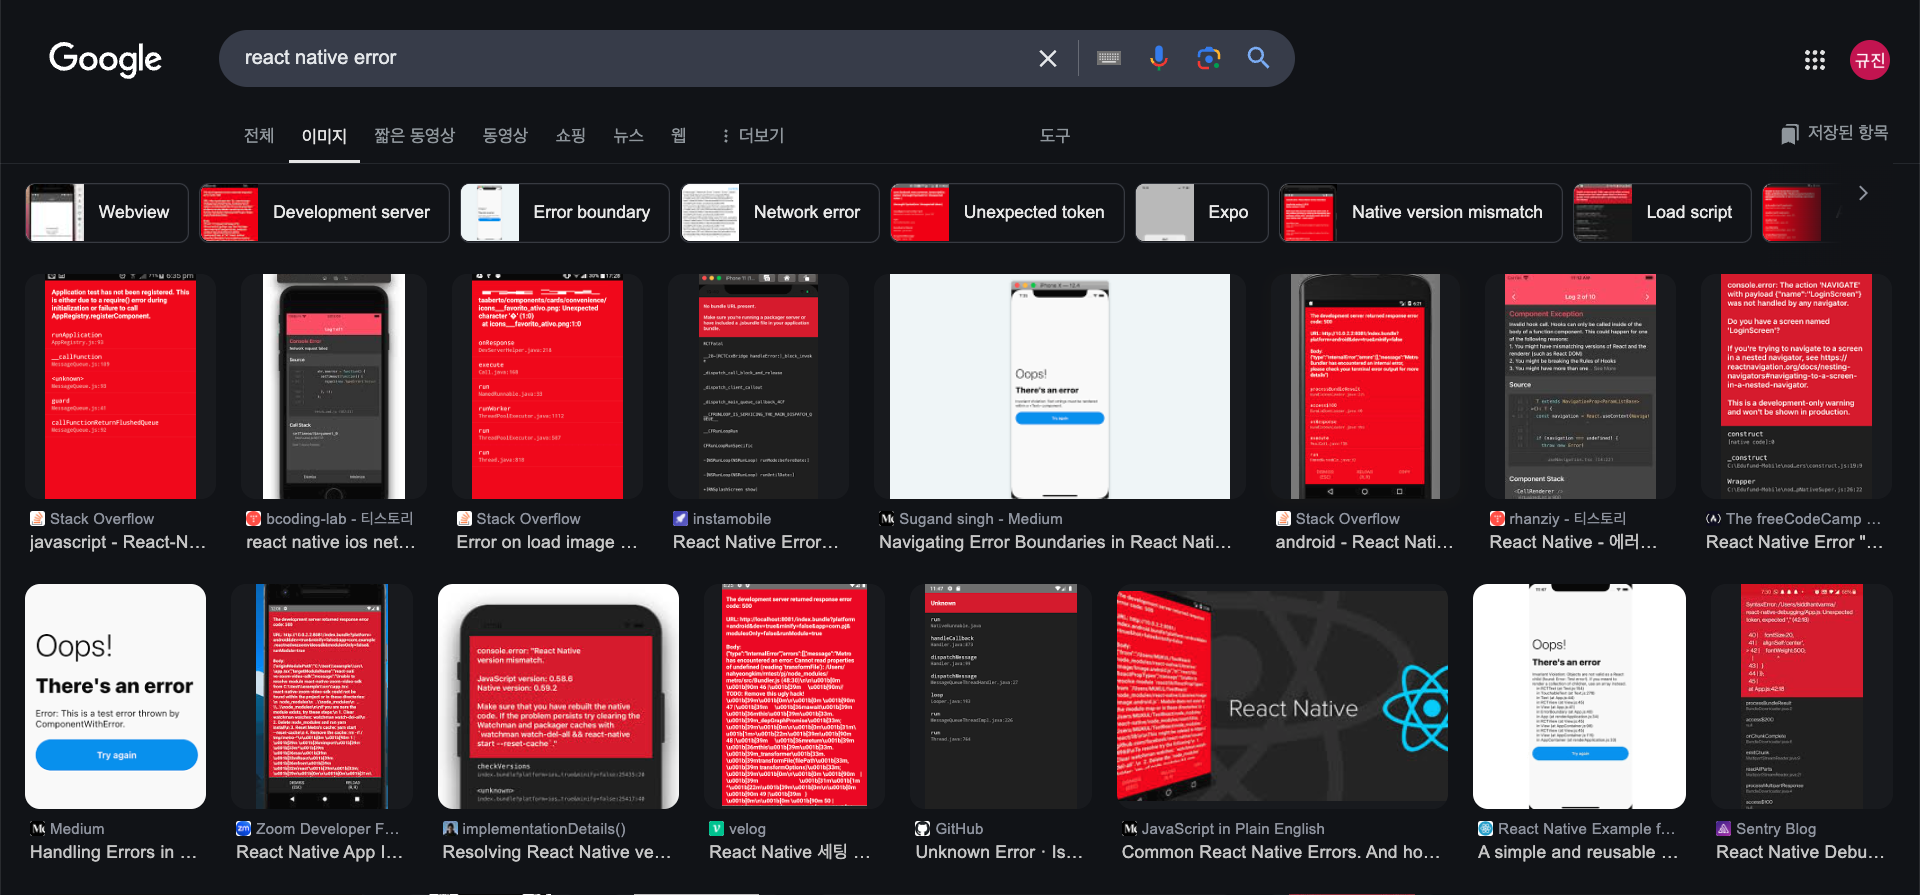The height and width of the screenshot is (895, 1920).
Task: Filter by the Webview chip
Action: 107,212
